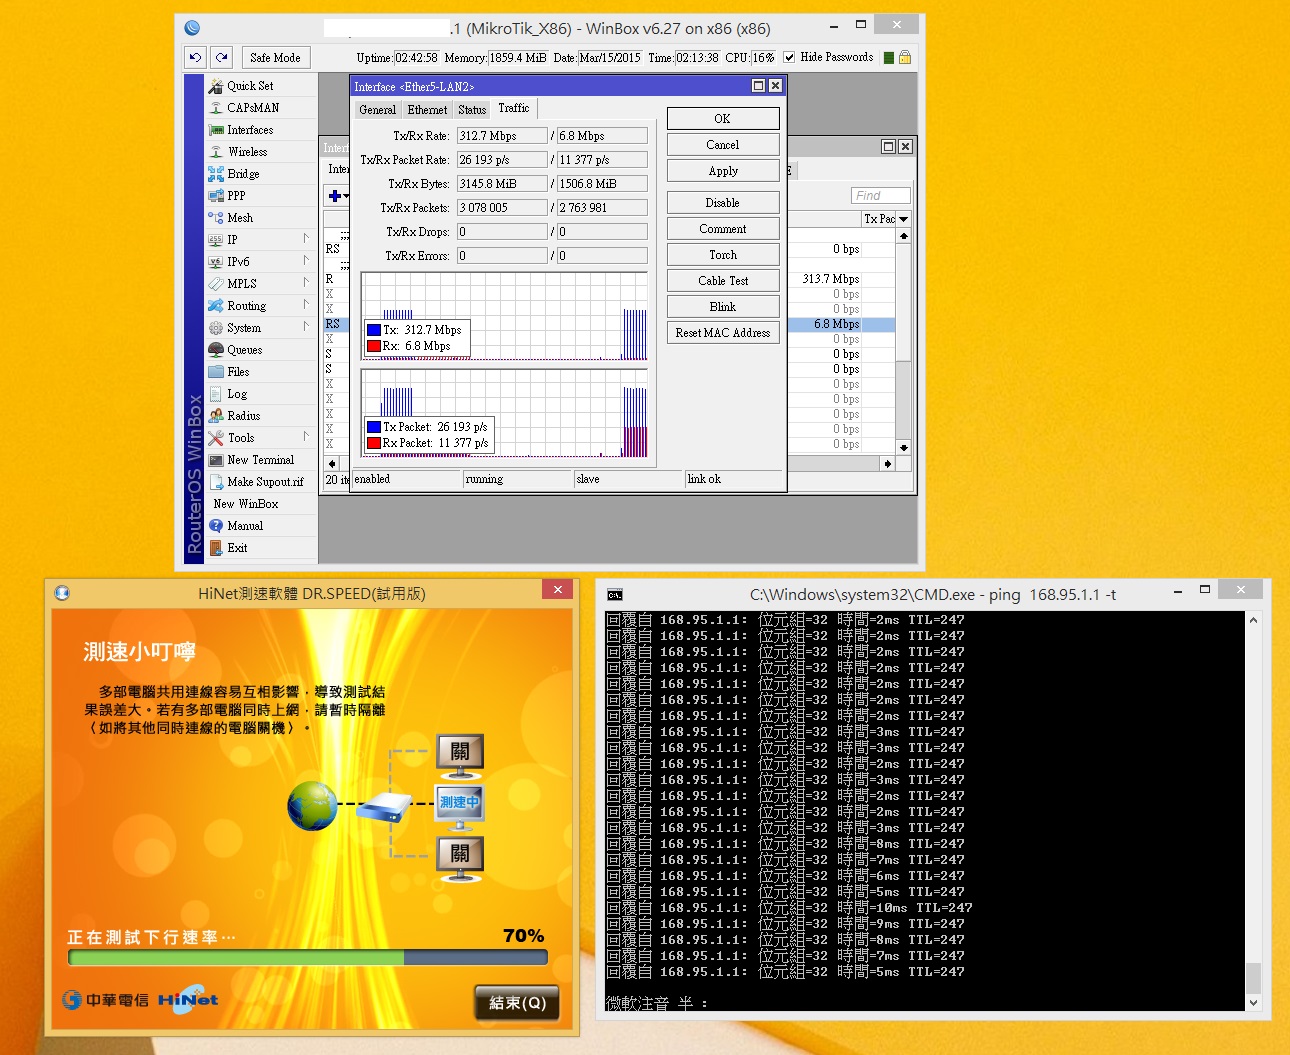The height and width of the screenshot is (1055, 1290).
Task: Open the Bridge sidebar item
Action: point(261,174)
